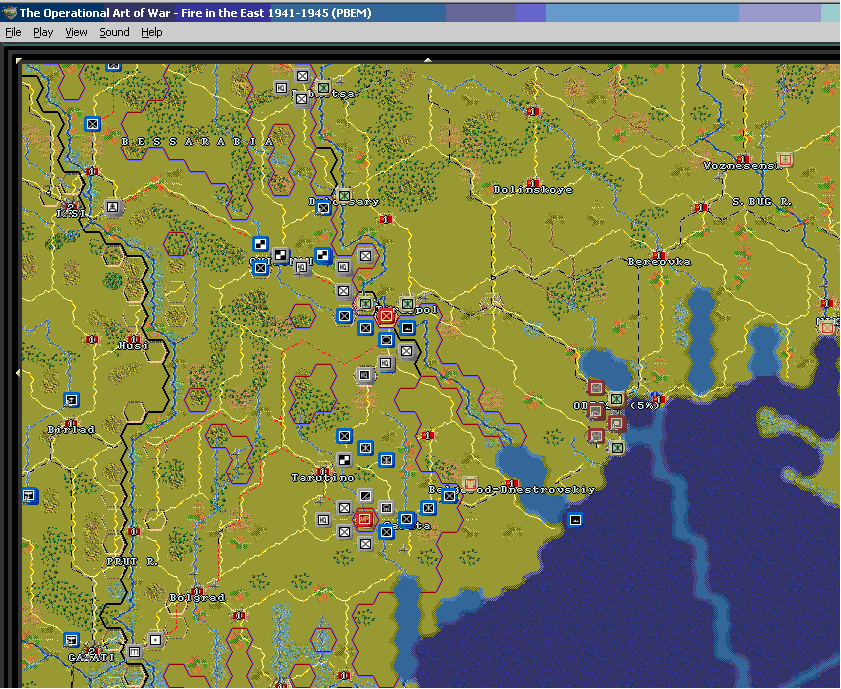Open the Sound menu
Viewport: 841px width, 689px height.
[x=114, y=32]
